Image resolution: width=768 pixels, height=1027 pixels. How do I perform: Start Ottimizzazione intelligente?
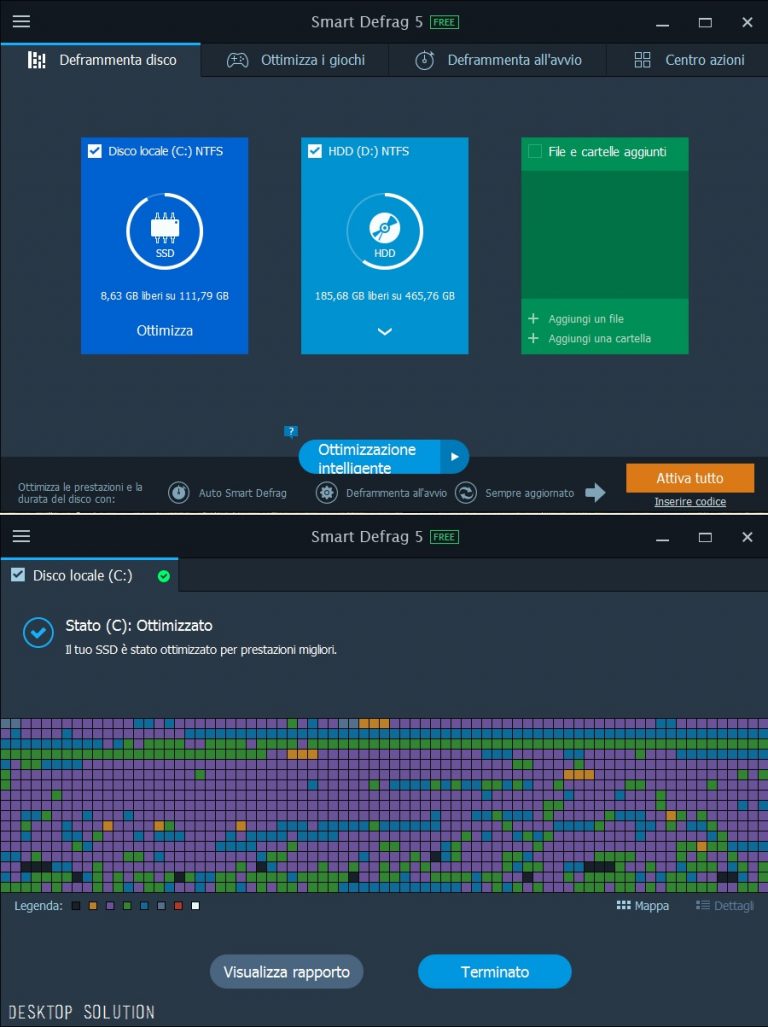(x=370, y=457)
